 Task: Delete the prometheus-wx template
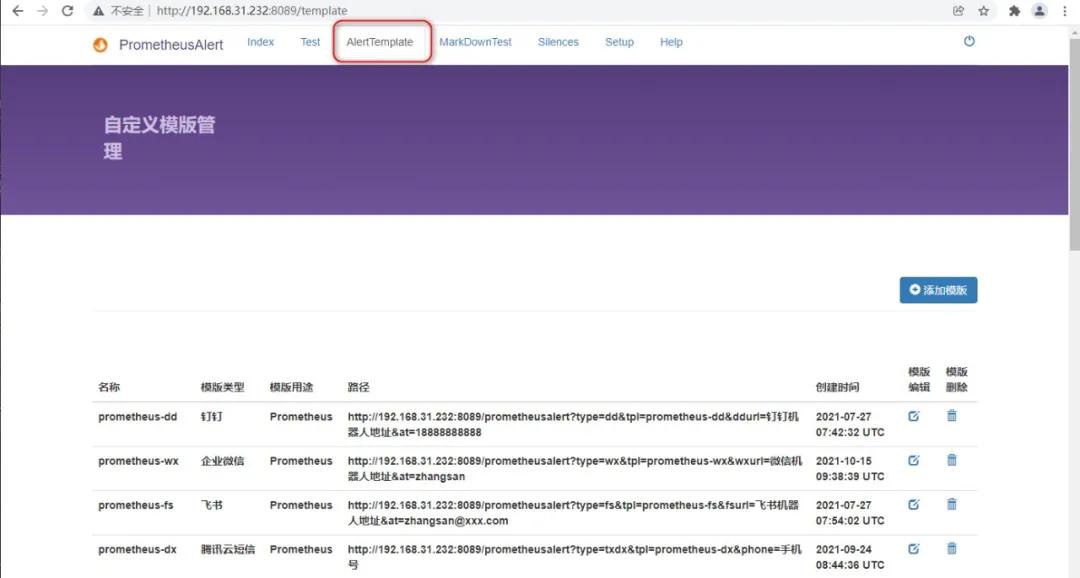coord(951,460)
